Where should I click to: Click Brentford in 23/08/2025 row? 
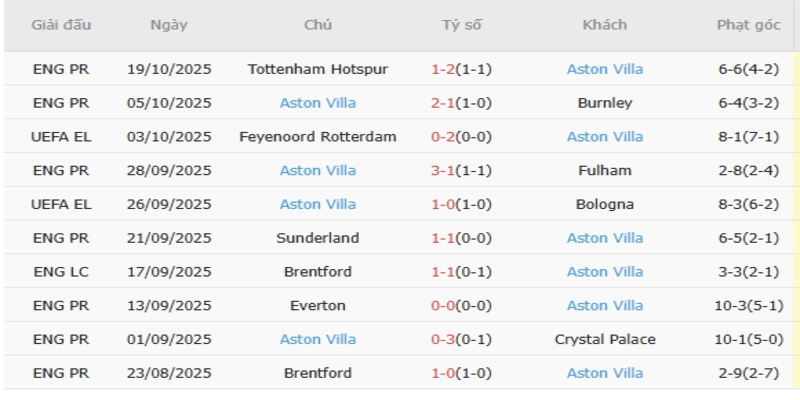tap(318, 374)
